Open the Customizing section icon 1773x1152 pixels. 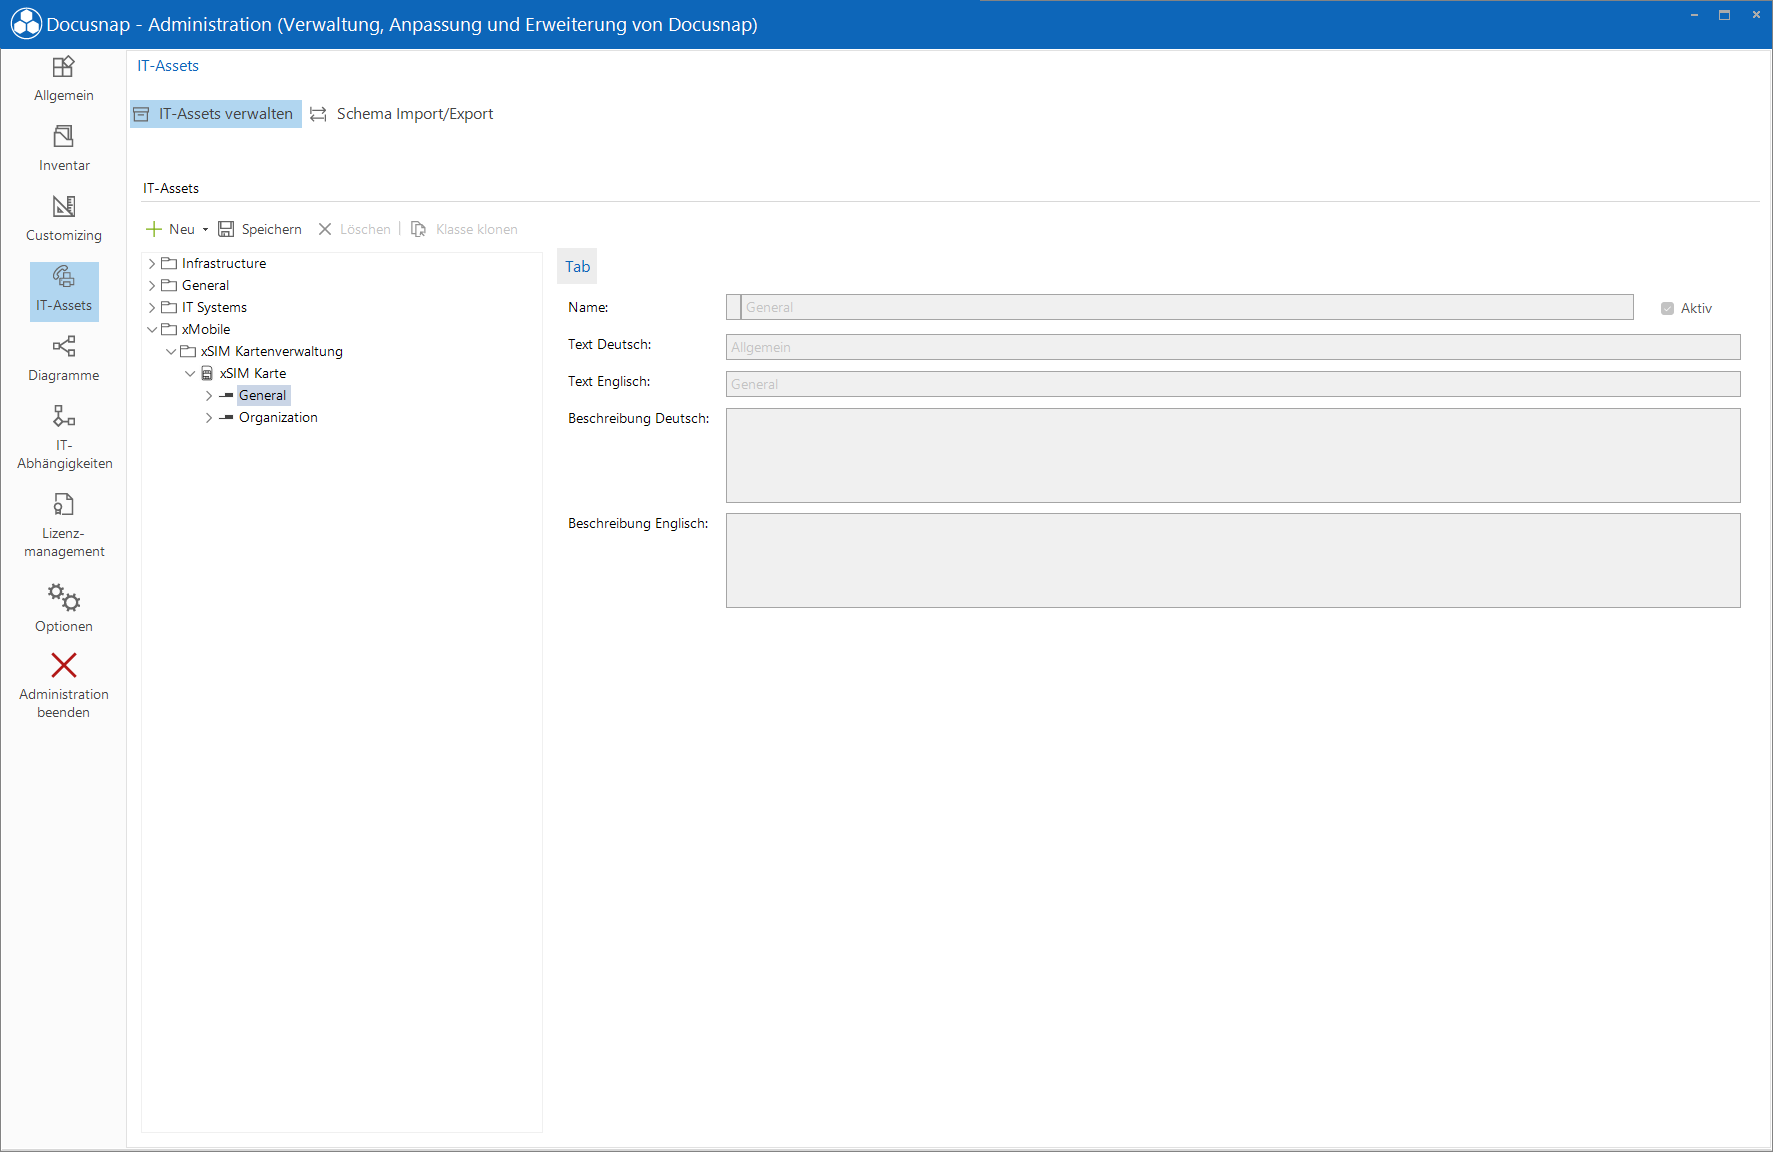pos(63,206)
